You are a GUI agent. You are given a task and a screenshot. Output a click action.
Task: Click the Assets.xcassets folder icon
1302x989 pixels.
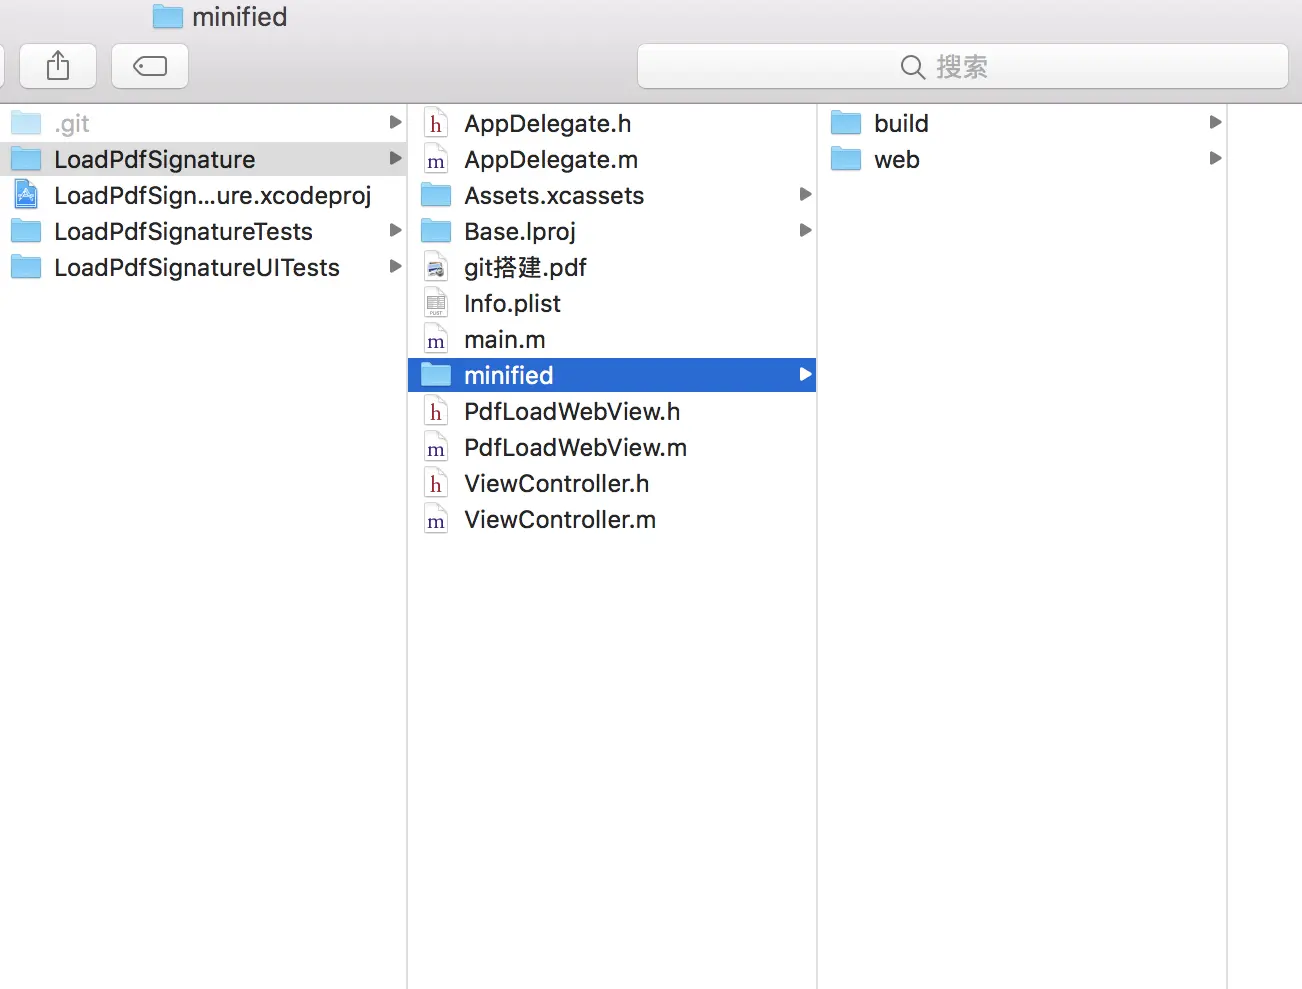pos(436,195)
